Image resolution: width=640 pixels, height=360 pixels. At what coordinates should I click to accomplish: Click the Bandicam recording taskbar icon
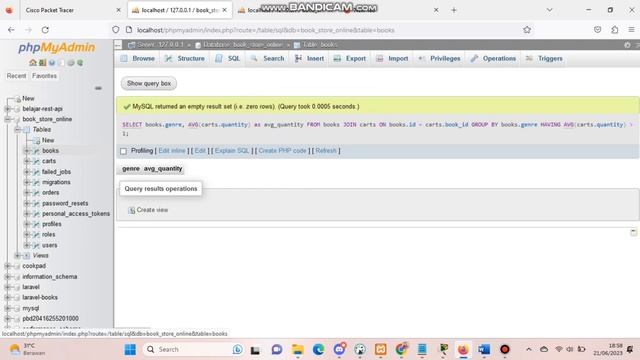(505, 349)
